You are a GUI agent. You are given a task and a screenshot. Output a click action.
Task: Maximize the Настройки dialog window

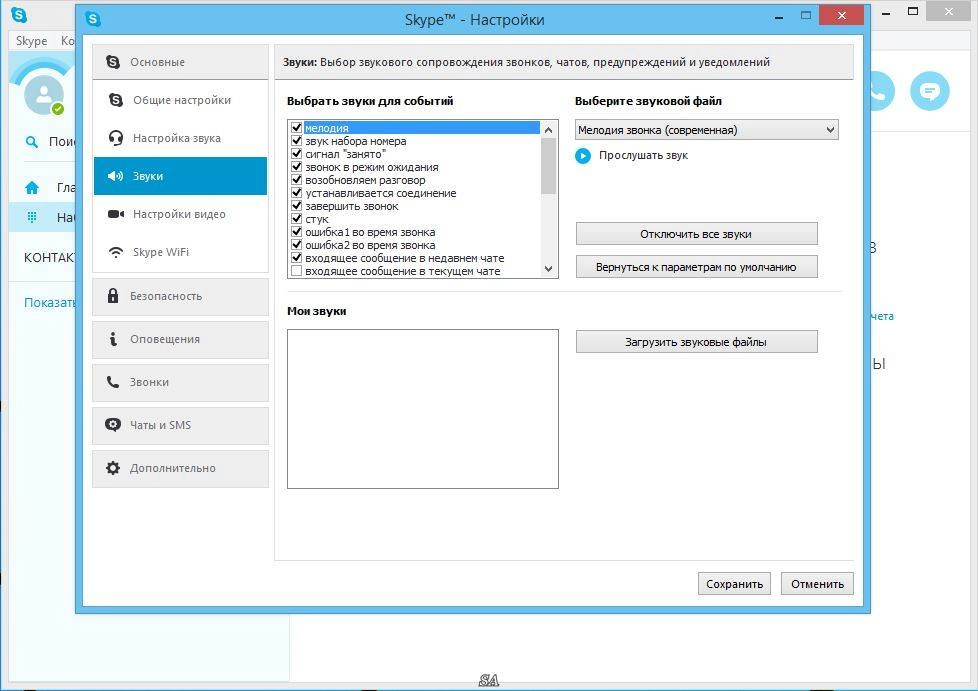[806, 16]
